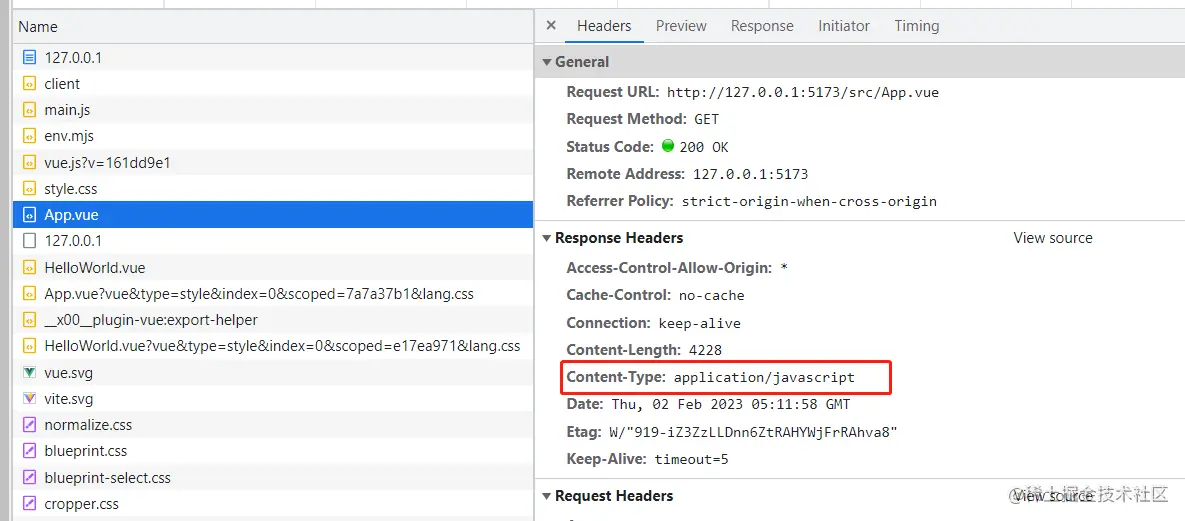Image resolution: width=1185 pixels, height=521 pixels.
Task: Click the script icon next to client
Action: coord(29,84)
